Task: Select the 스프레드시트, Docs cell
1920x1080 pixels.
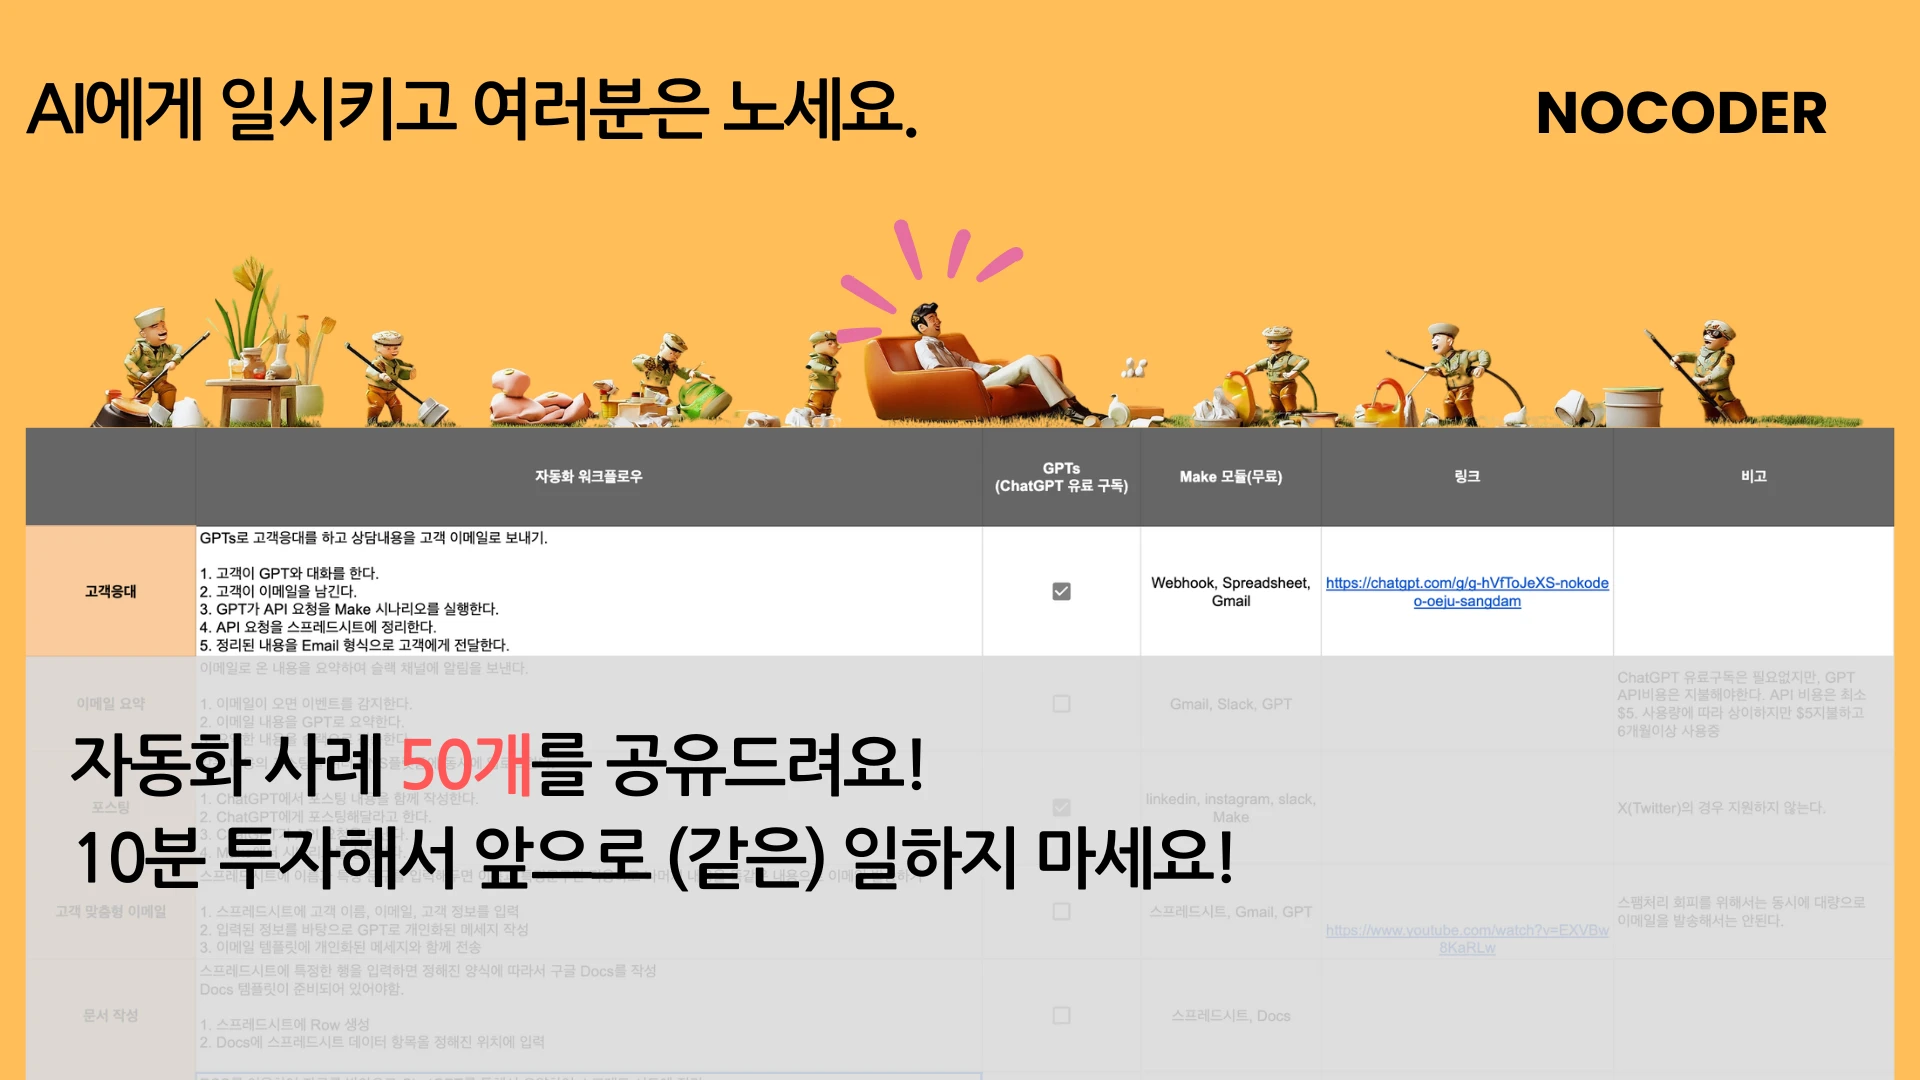Action: [1230, 1014]
